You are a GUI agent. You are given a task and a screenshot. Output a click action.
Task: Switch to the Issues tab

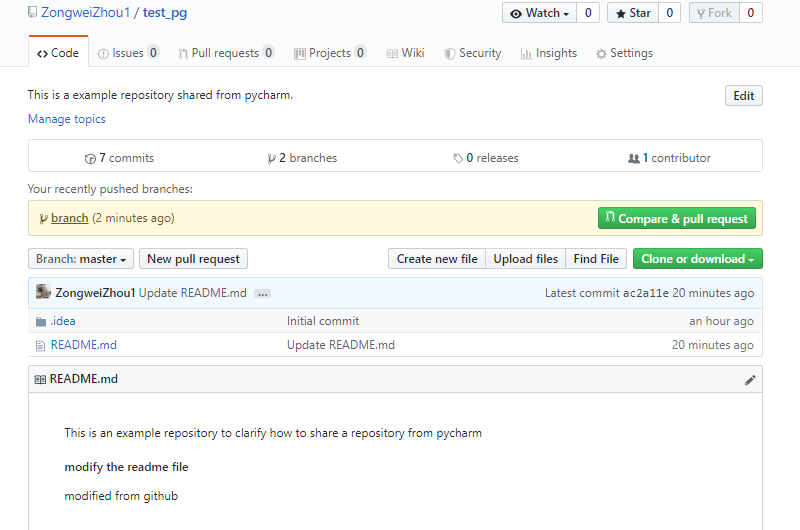pos(129,53)
